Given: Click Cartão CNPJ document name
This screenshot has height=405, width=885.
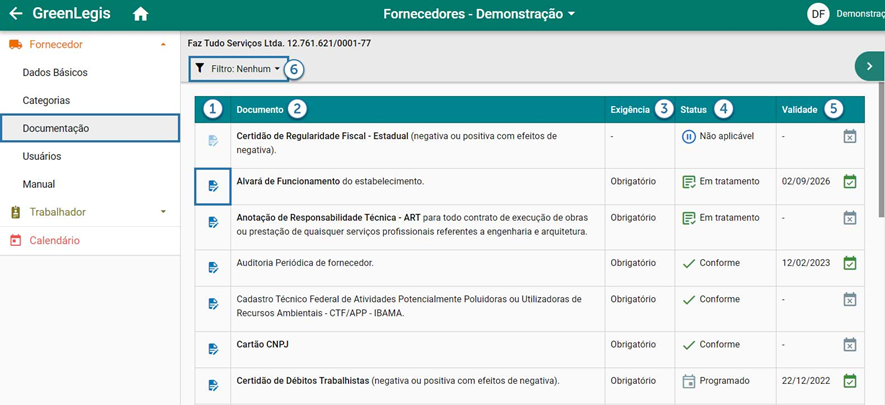Looking at the screenshot, I should (262, 344).
